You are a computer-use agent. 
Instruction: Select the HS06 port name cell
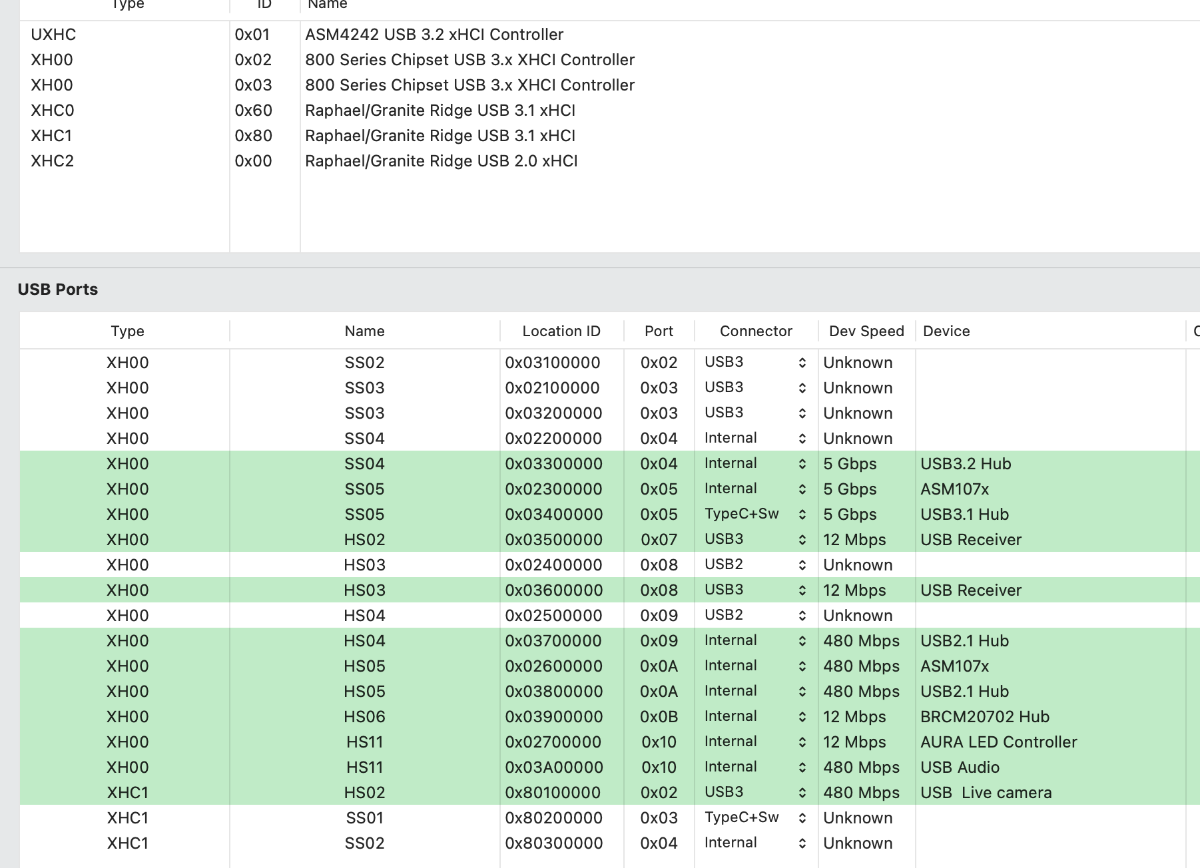point(364,717)
